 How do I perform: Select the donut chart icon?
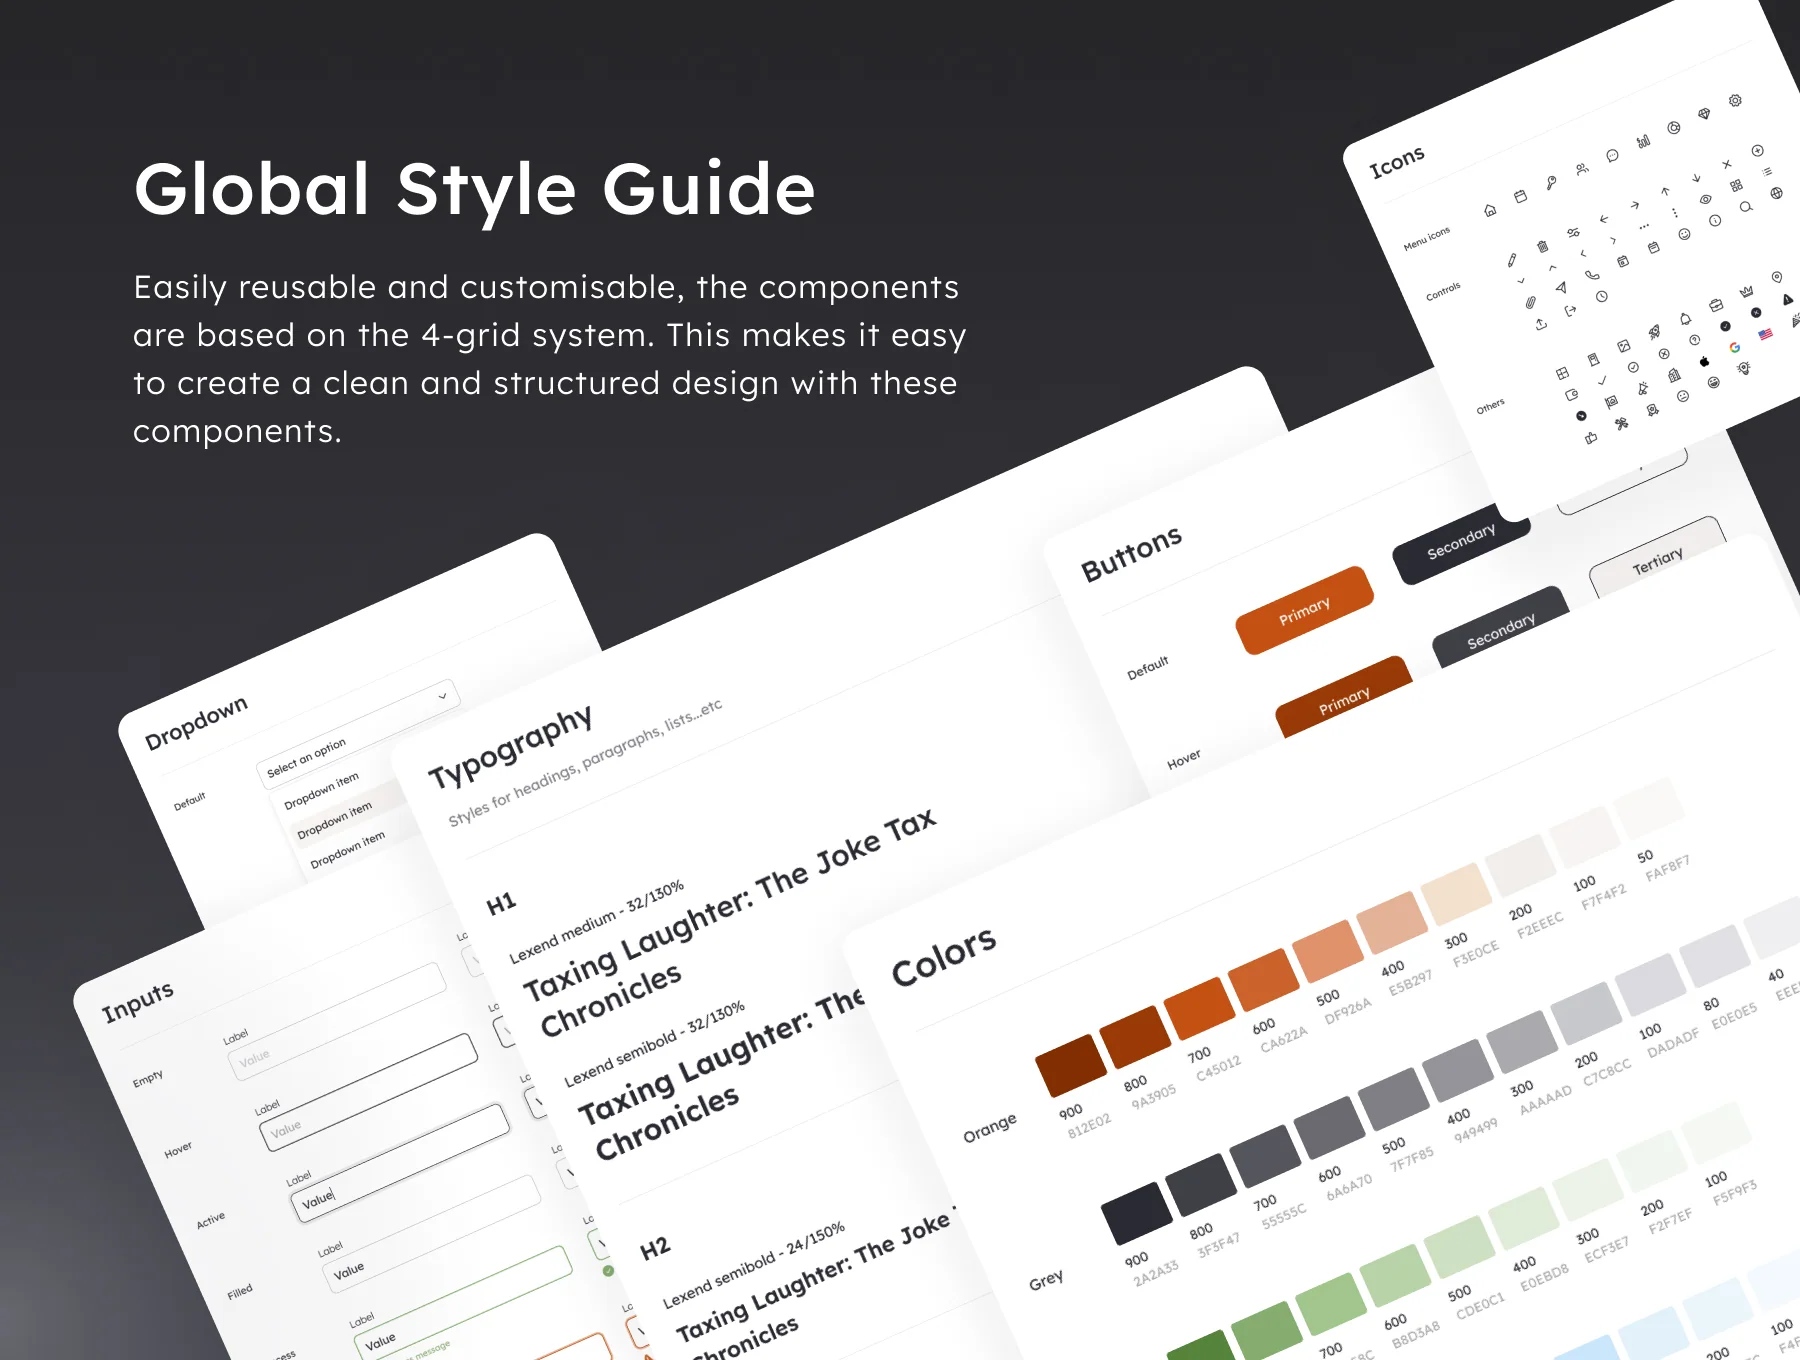point(1674,127)
